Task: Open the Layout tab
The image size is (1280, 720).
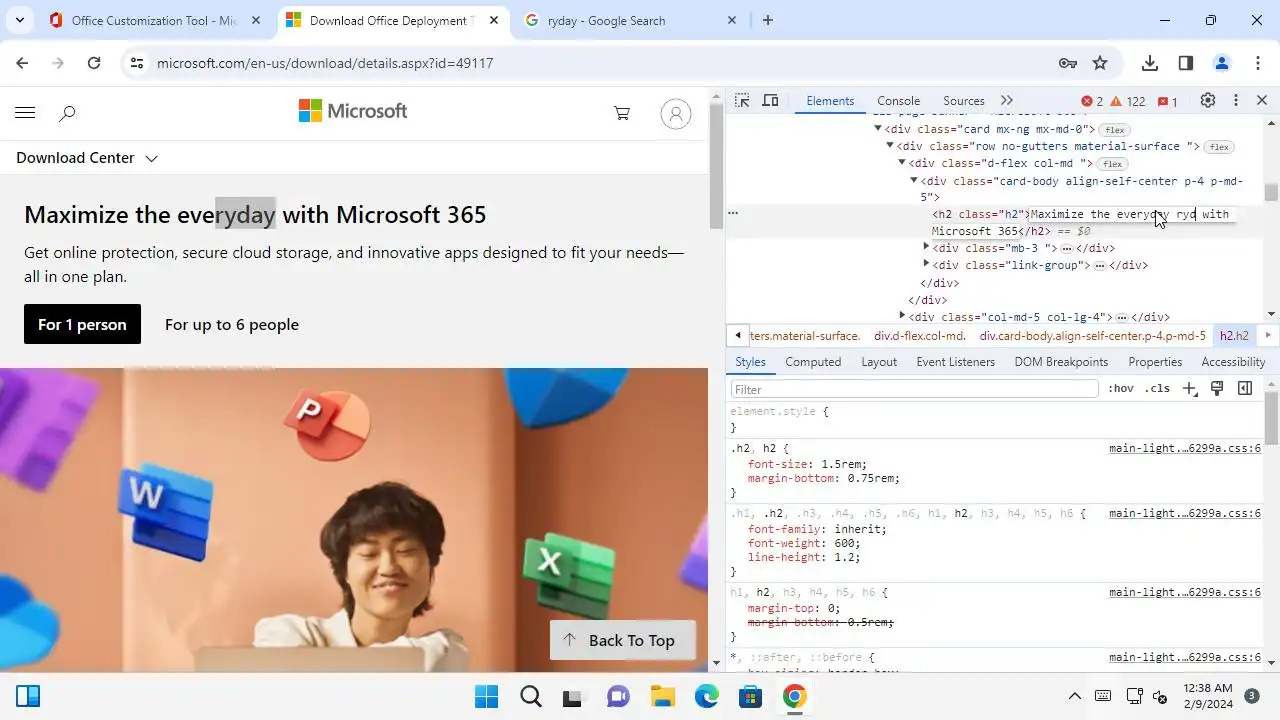Action: coord(879,362)
